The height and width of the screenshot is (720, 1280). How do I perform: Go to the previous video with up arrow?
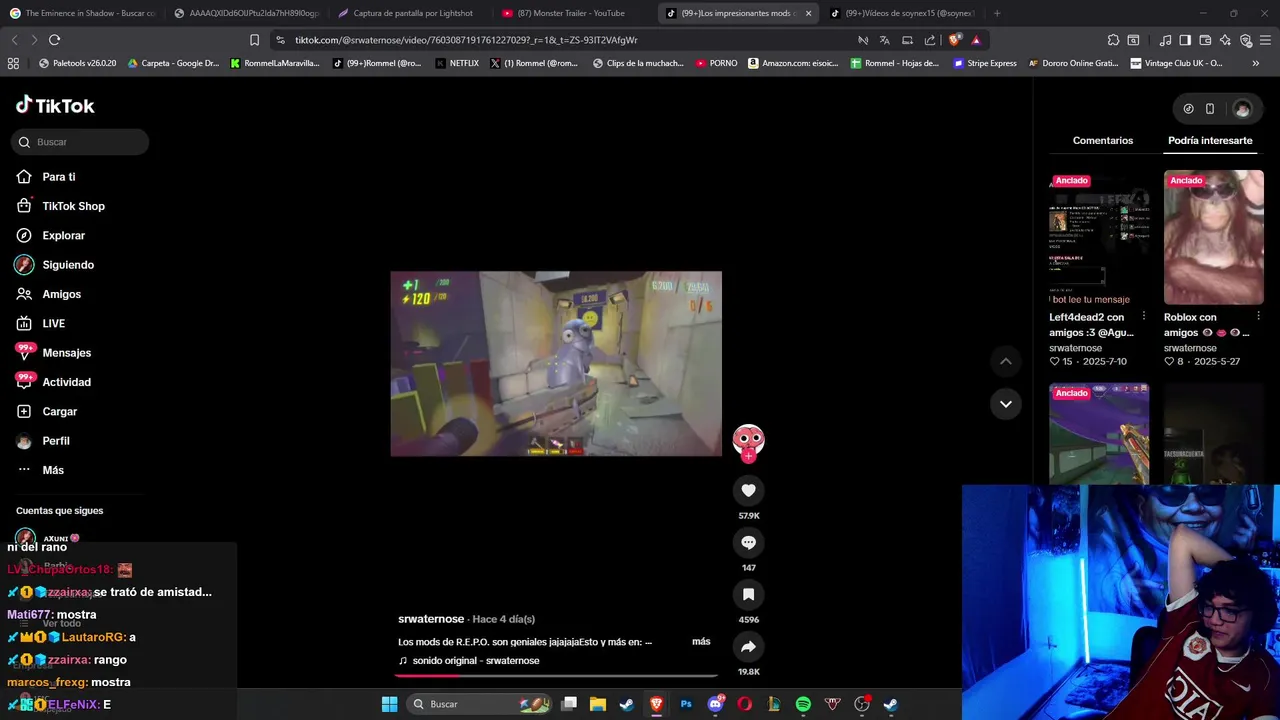click(1006, 361)
